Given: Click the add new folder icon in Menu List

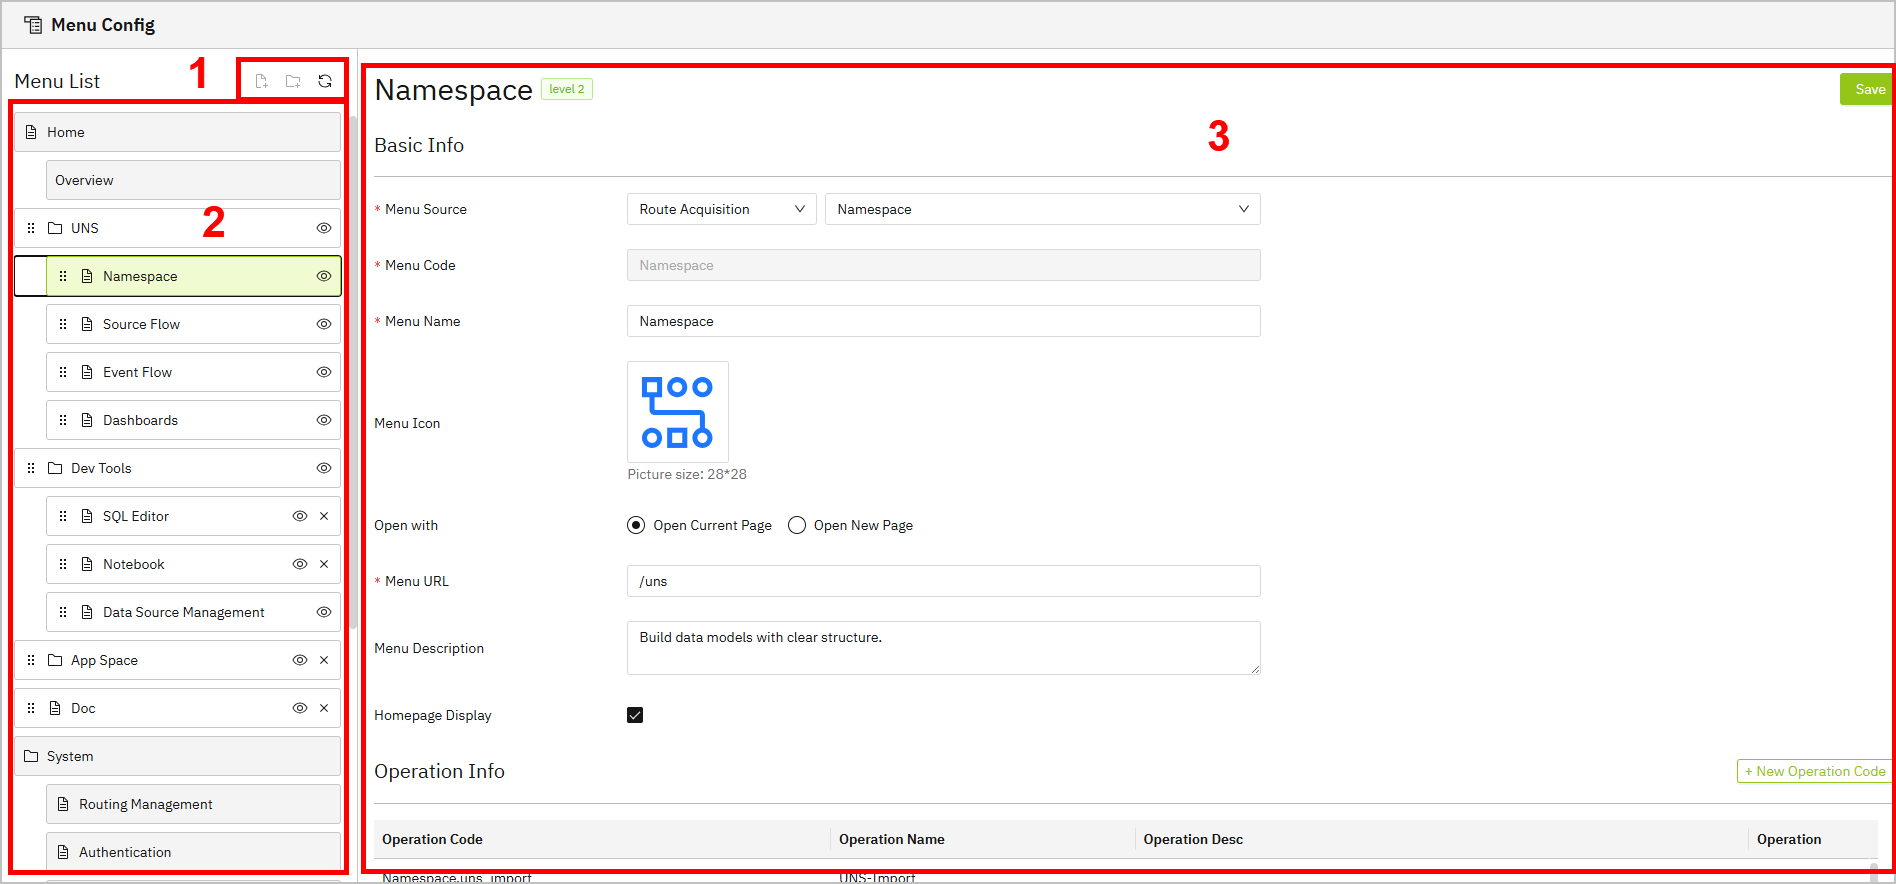Looking at the screenshot, I should 293,81.
